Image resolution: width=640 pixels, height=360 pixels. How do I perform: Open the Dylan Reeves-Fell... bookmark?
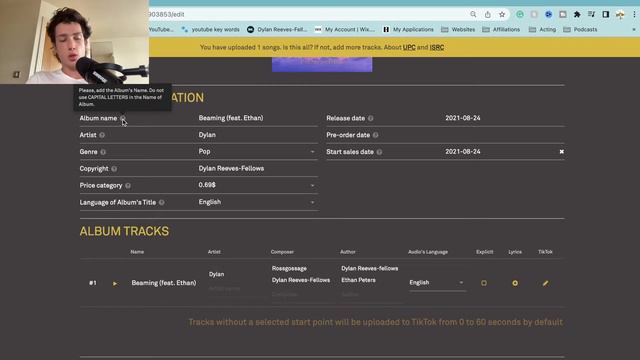(x=277, y=29)
